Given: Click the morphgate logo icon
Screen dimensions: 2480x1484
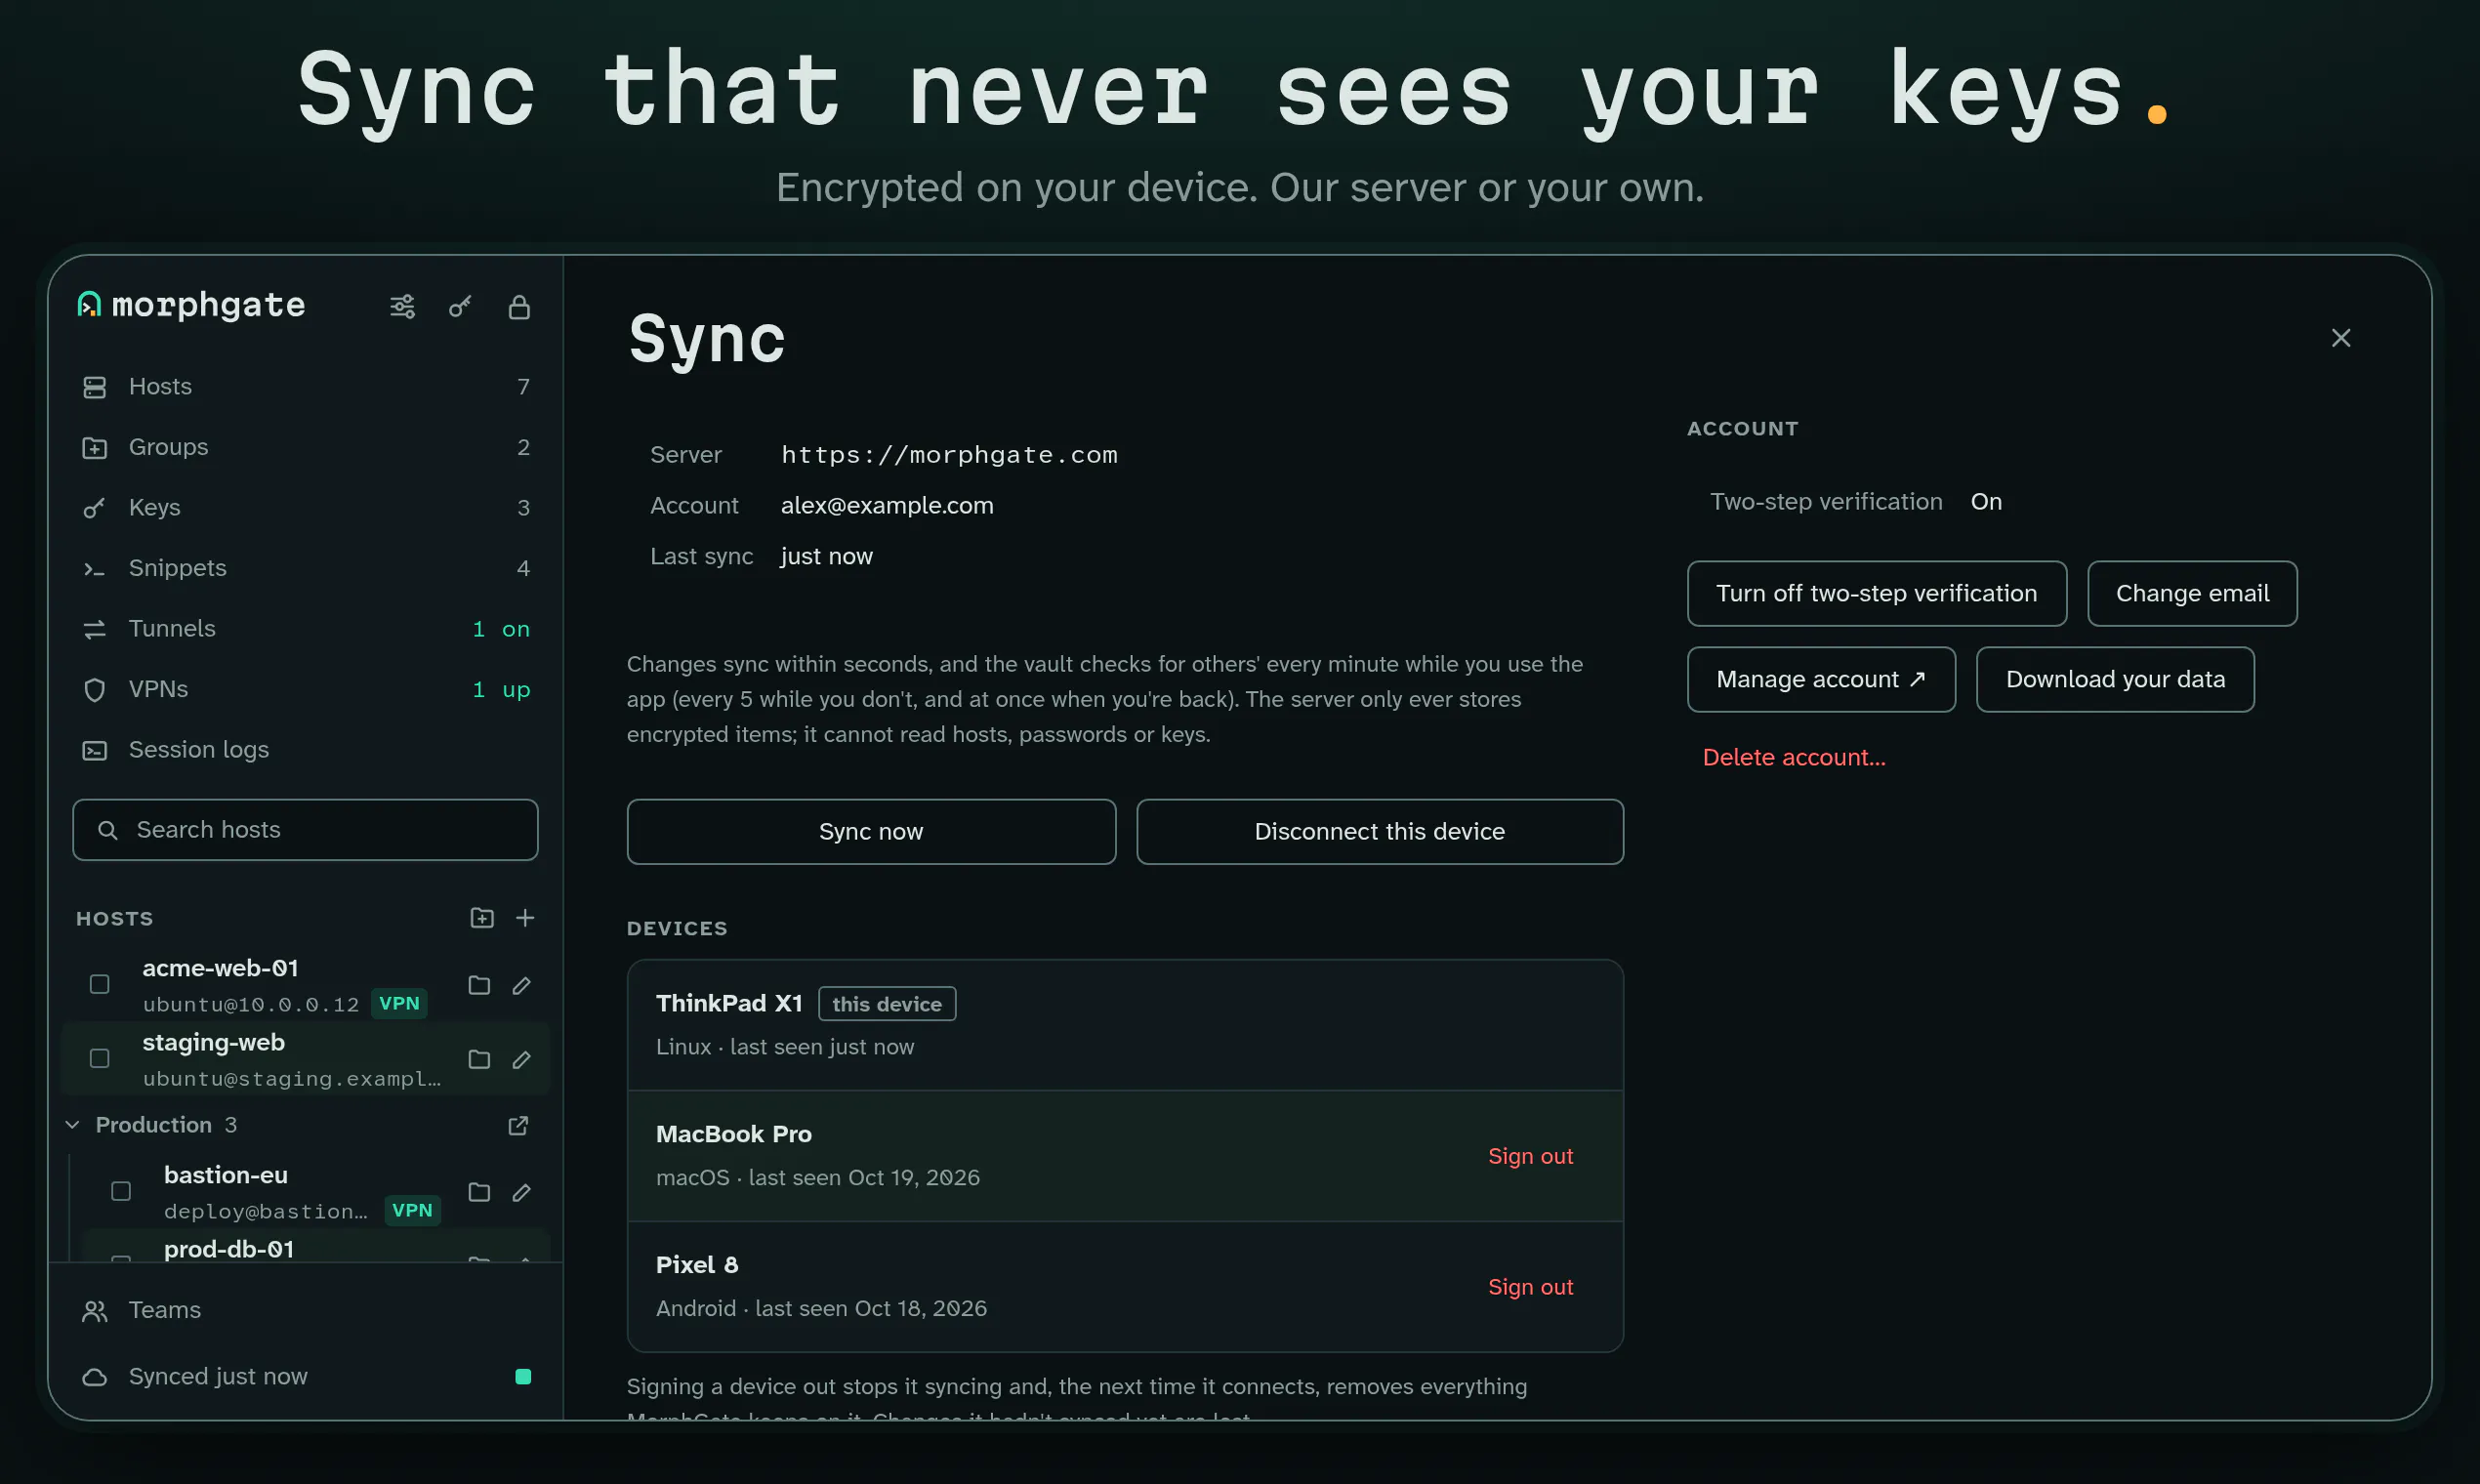Looking at the screenshot, I should click(89, 304).
